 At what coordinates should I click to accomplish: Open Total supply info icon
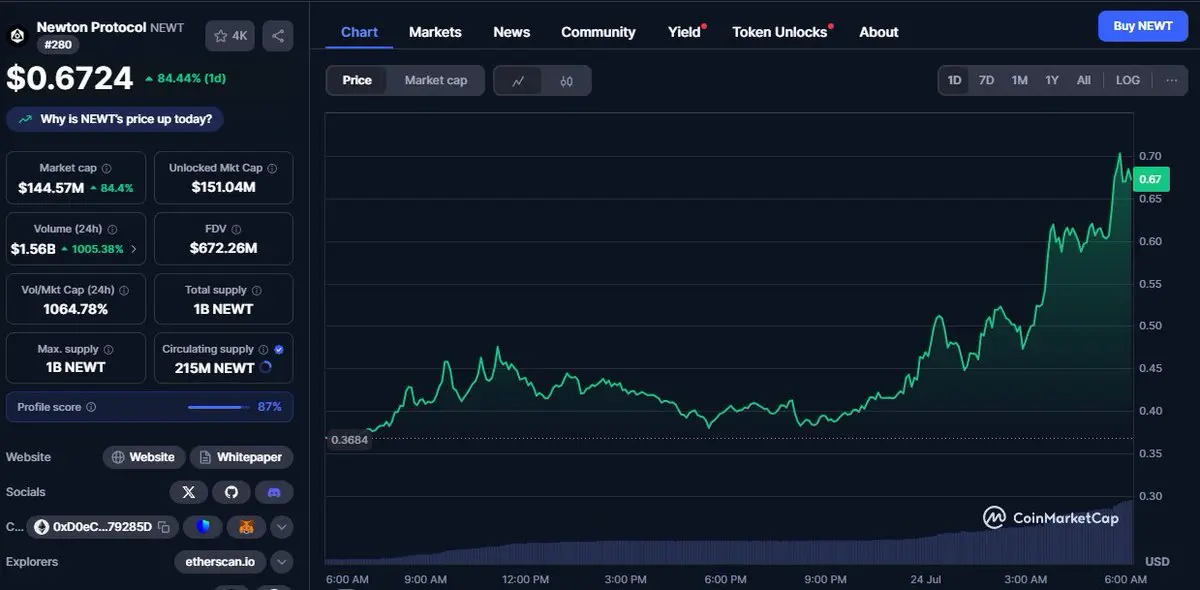pos(258,290)
